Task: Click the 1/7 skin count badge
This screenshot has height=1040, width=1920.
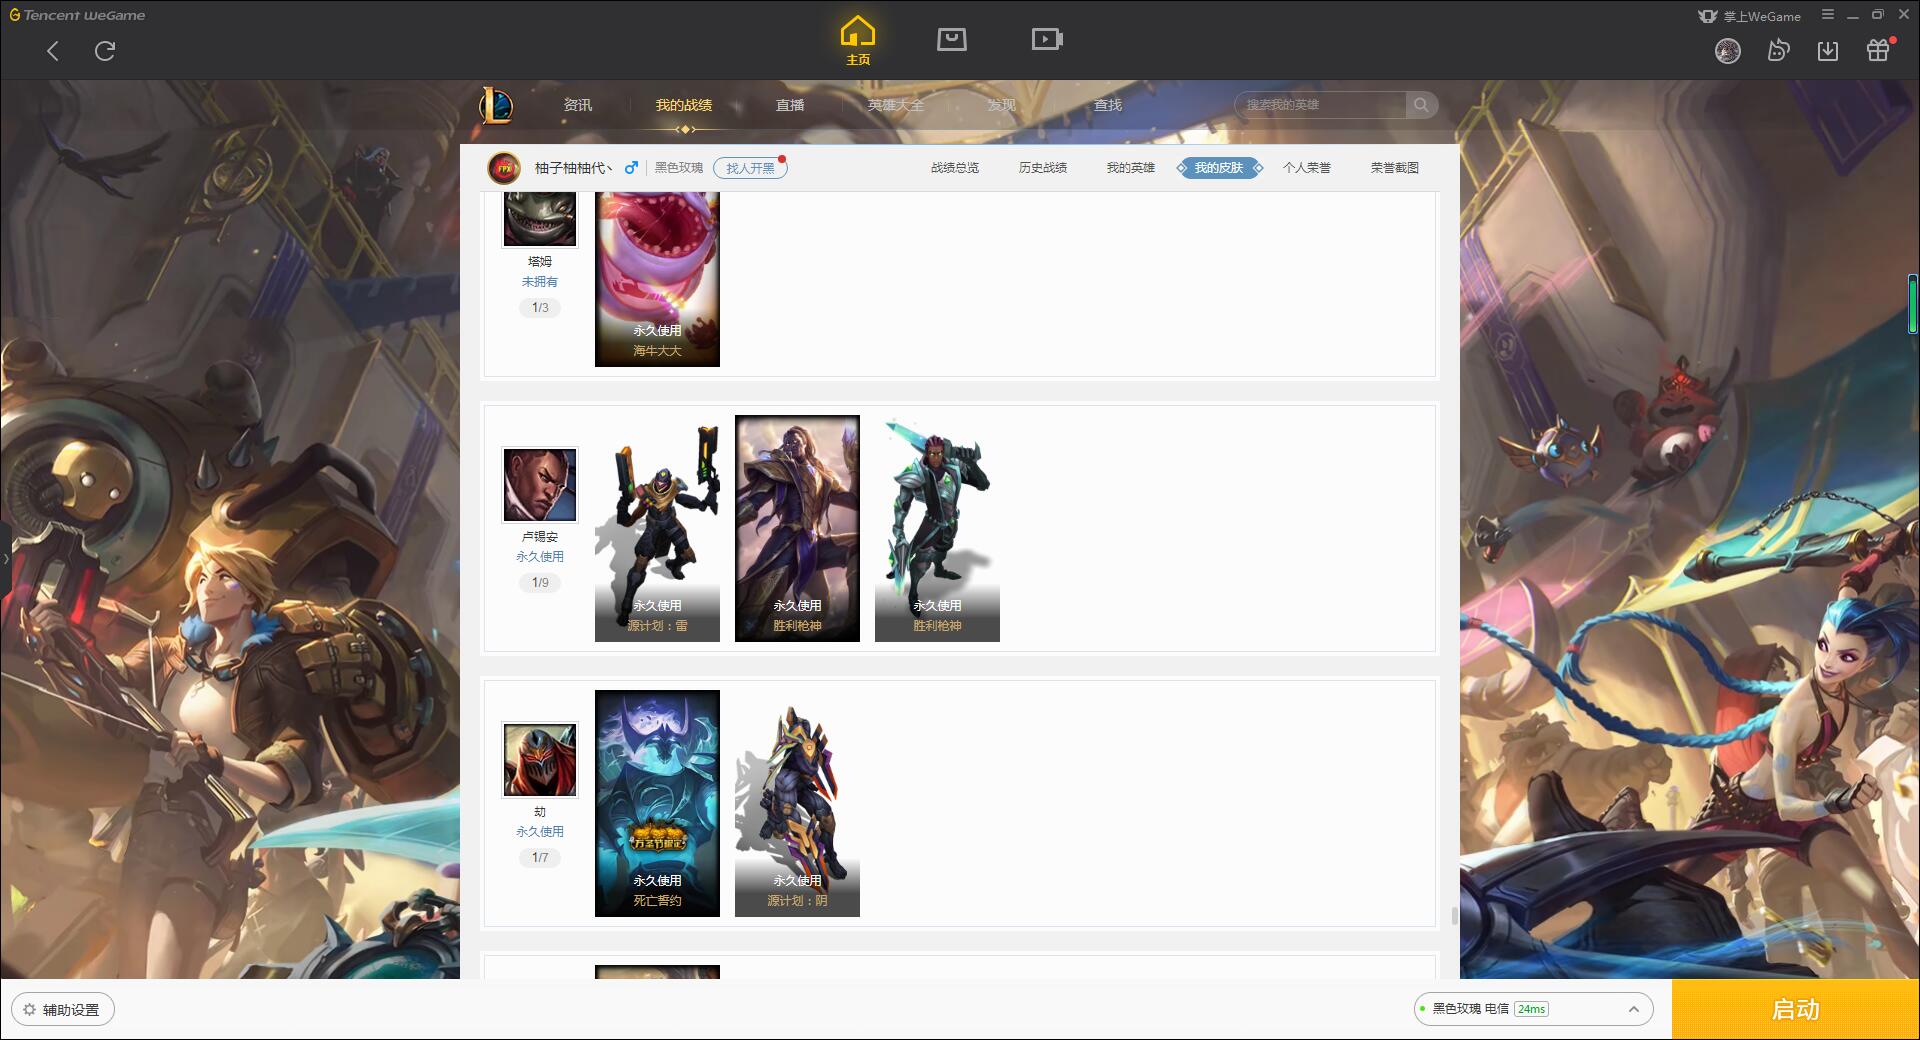Action: (540, 857)
